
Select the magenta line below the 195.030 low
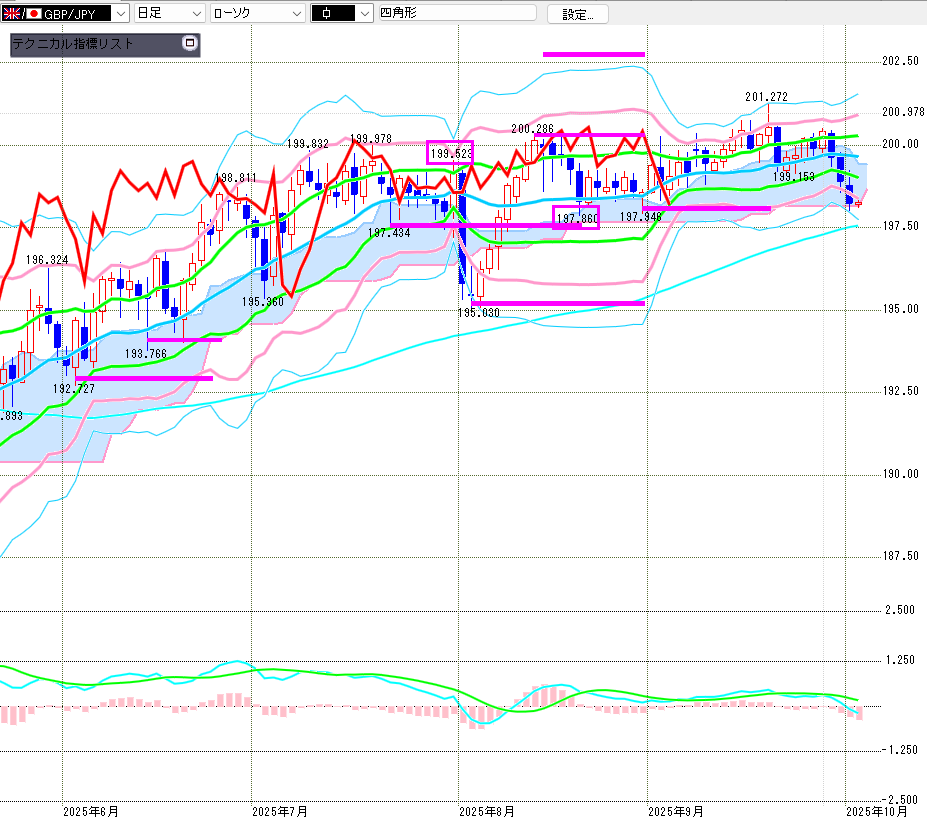pos(557,303)
